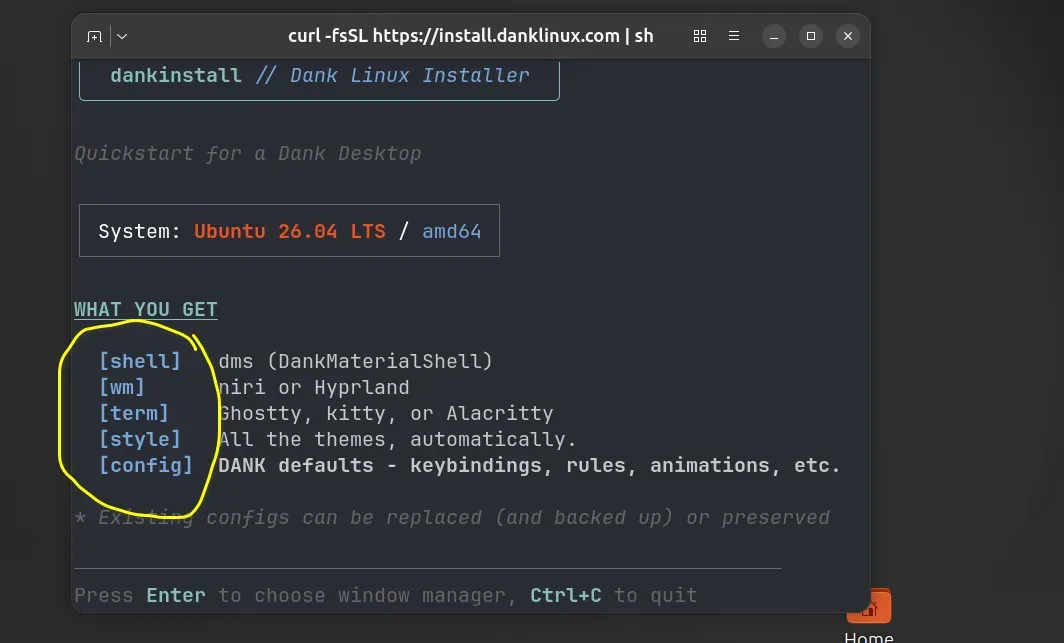This screenshot has height=643, width=1064.
Task: Click the [shell] label
Action: point(140,361)
